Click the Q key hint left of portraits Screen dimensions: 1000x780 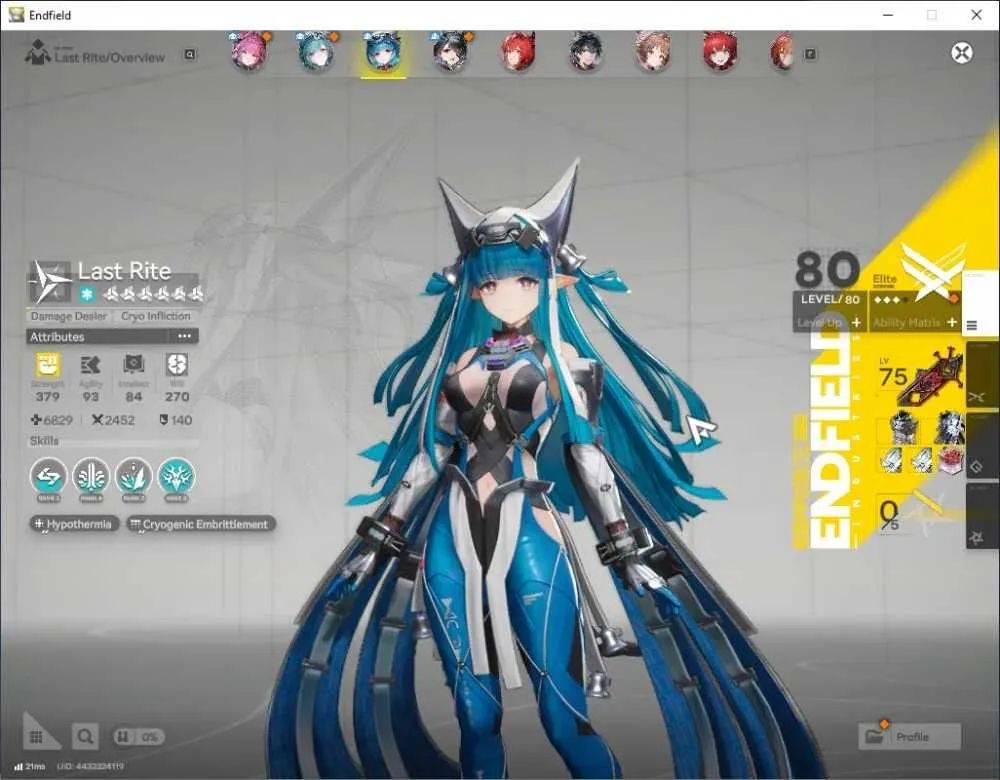189,55
